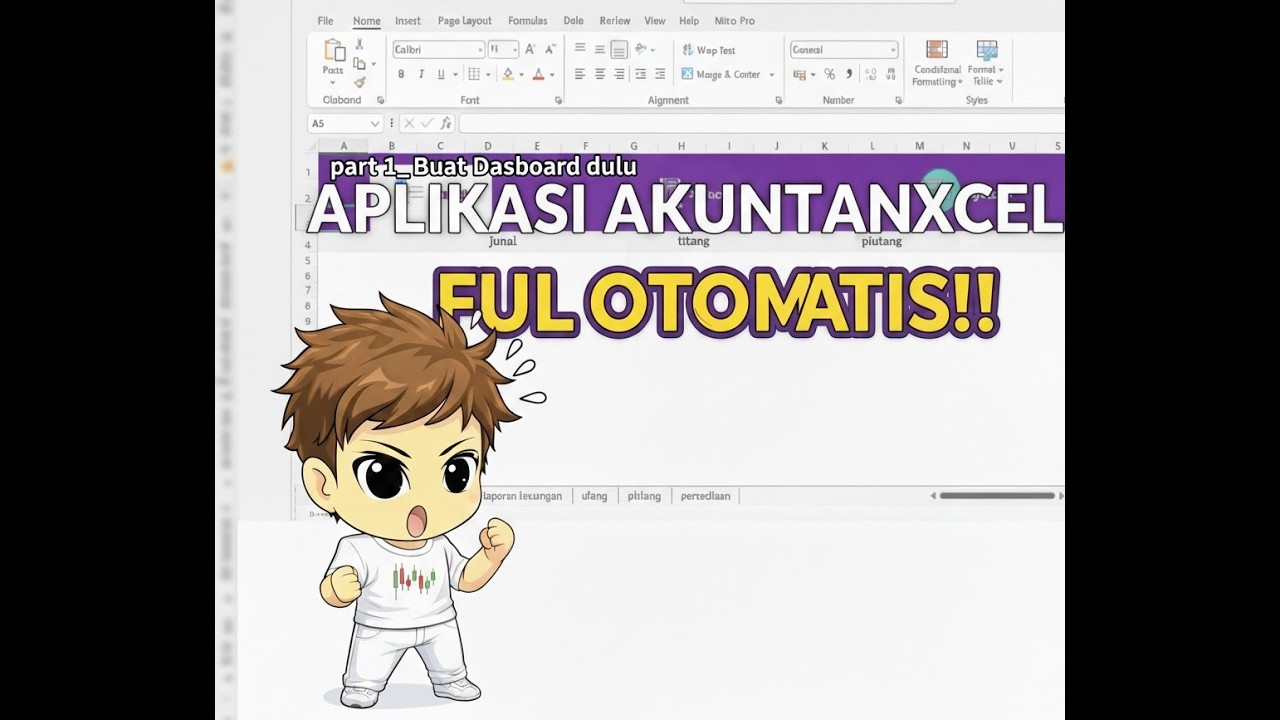Viewport: 1280px width, 720px height.
Task: Apply the comma style
Action: pyautogui.click(x=849, y=74)
